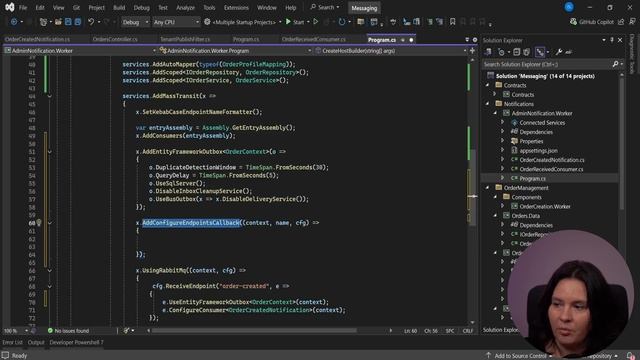Click the horizontal editor scrollbar

click(x=254, y=331)
